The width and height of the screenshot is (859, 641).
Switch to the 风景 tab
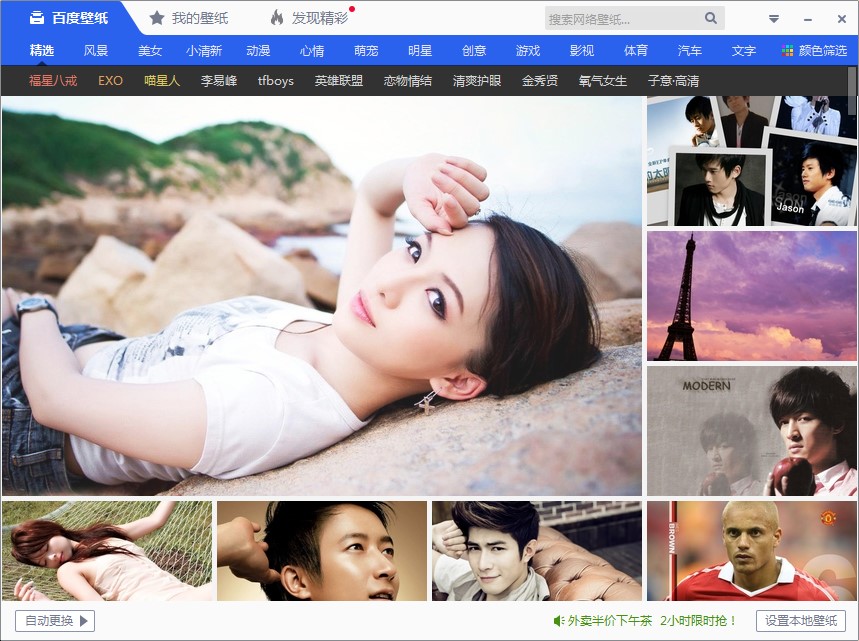click(96, 50)
